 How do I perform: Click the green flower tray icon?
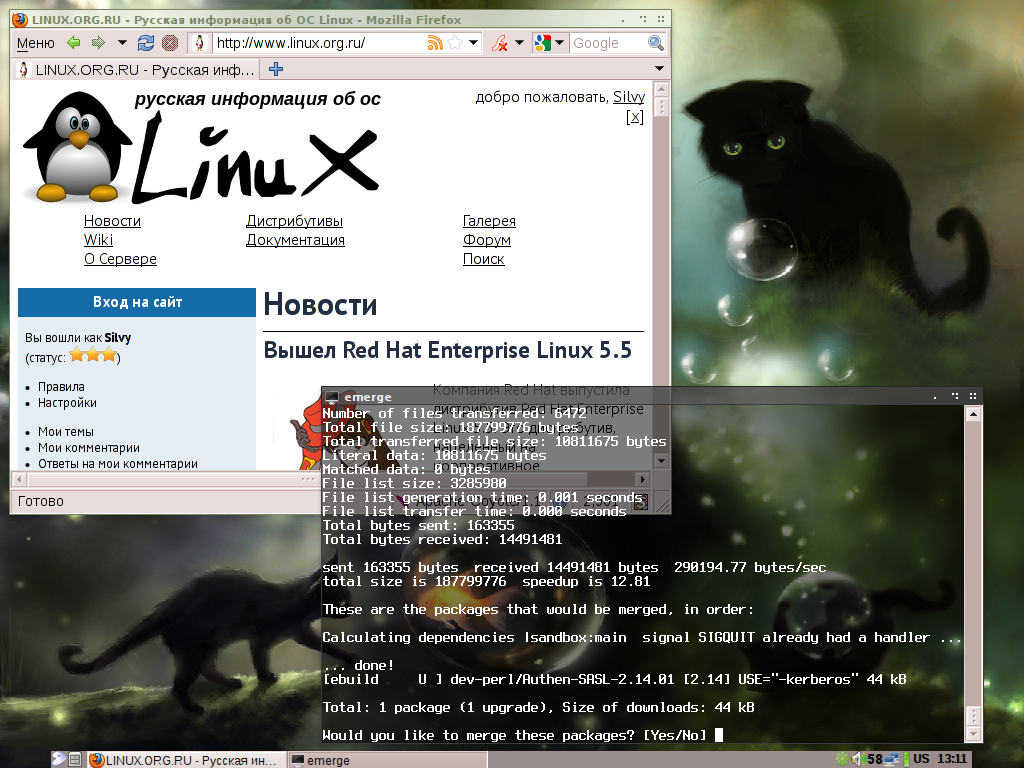point(842,759)
